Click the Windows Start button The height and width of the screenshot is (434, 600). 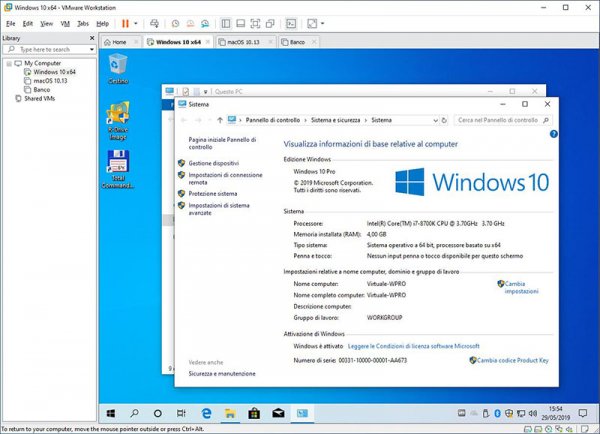coord(111,413)
